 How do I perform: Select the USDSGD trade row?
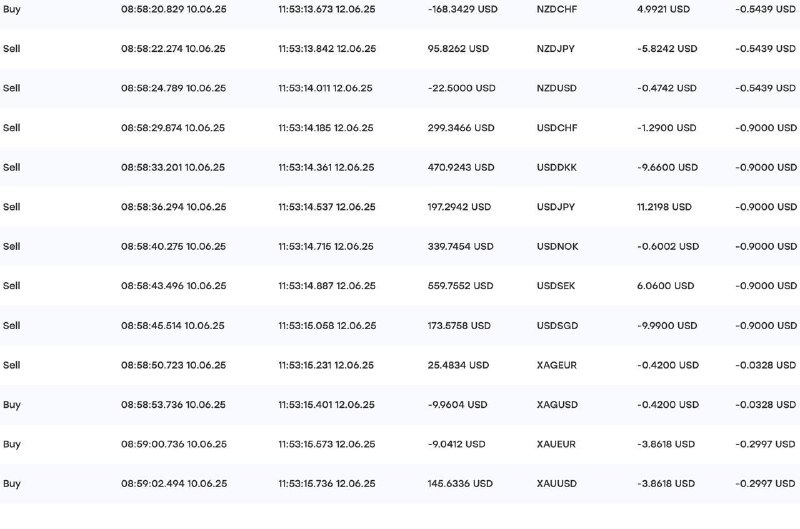click(400, 325)
